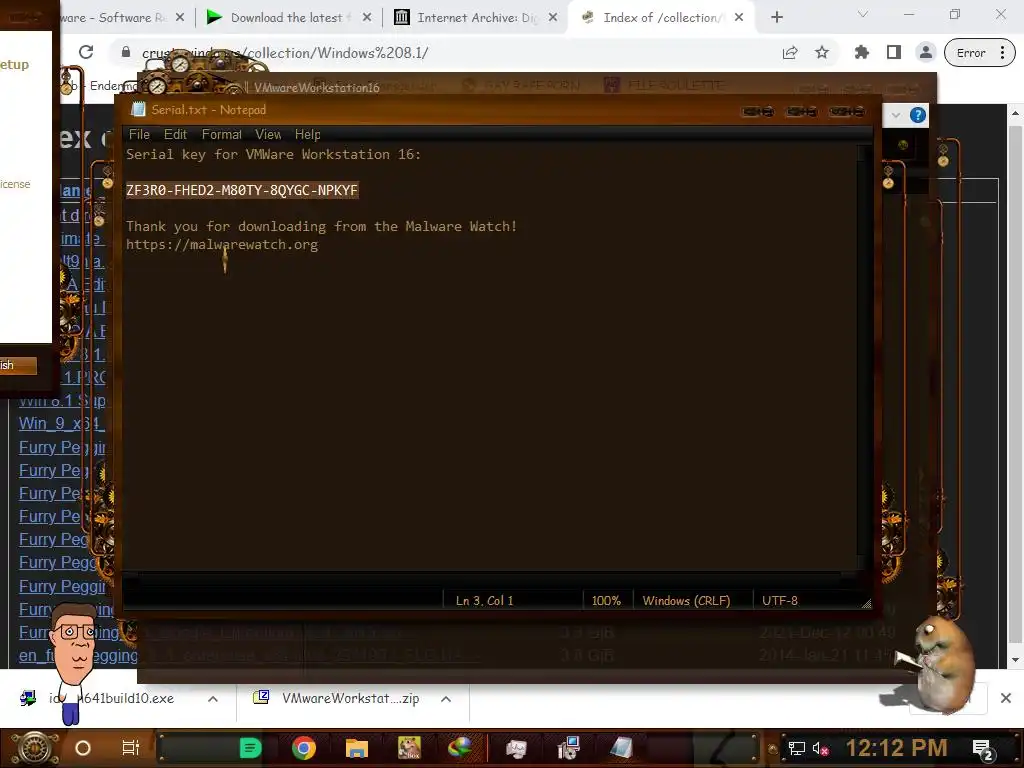1024x768 pixels.
Task: Open the Help menu in Notepad
Action: [x=308, y=135]
